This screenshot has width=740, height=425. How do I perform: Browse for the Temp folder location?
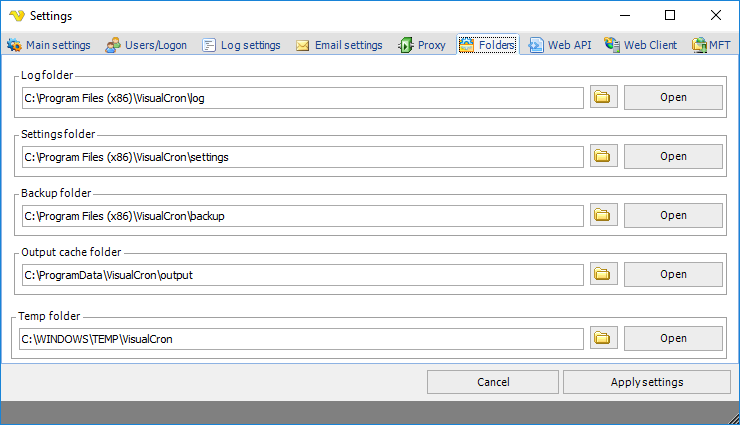click(604, 338)
